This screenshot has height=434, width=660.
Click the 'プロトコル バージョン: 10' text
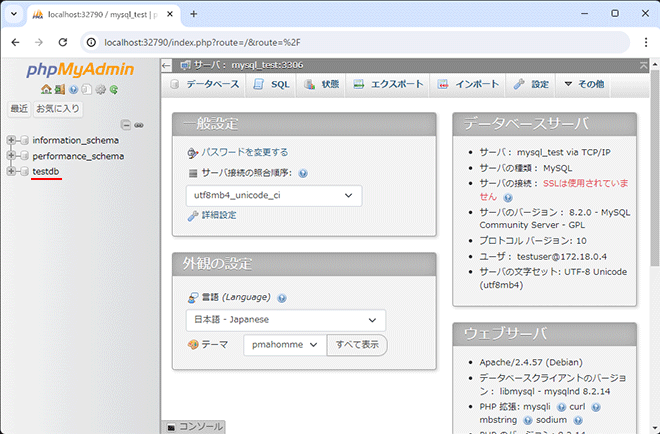(533, 241)
